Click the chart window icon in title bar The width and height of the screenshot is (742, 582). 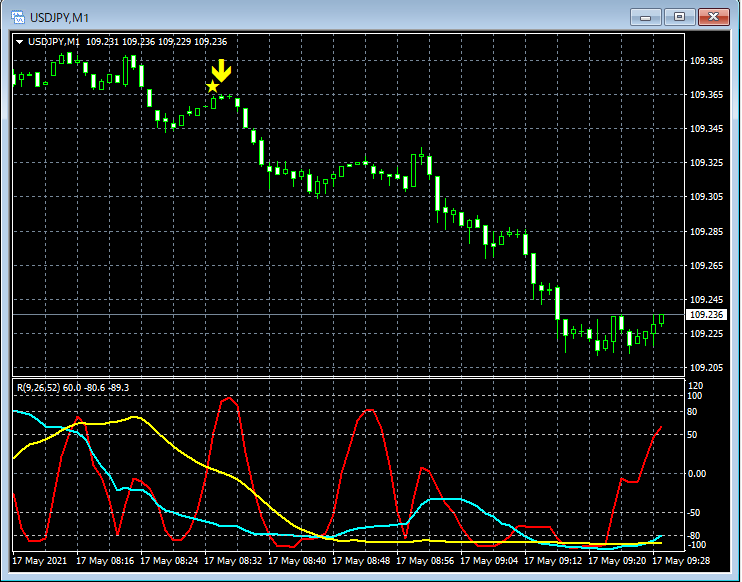click(18, 16)
